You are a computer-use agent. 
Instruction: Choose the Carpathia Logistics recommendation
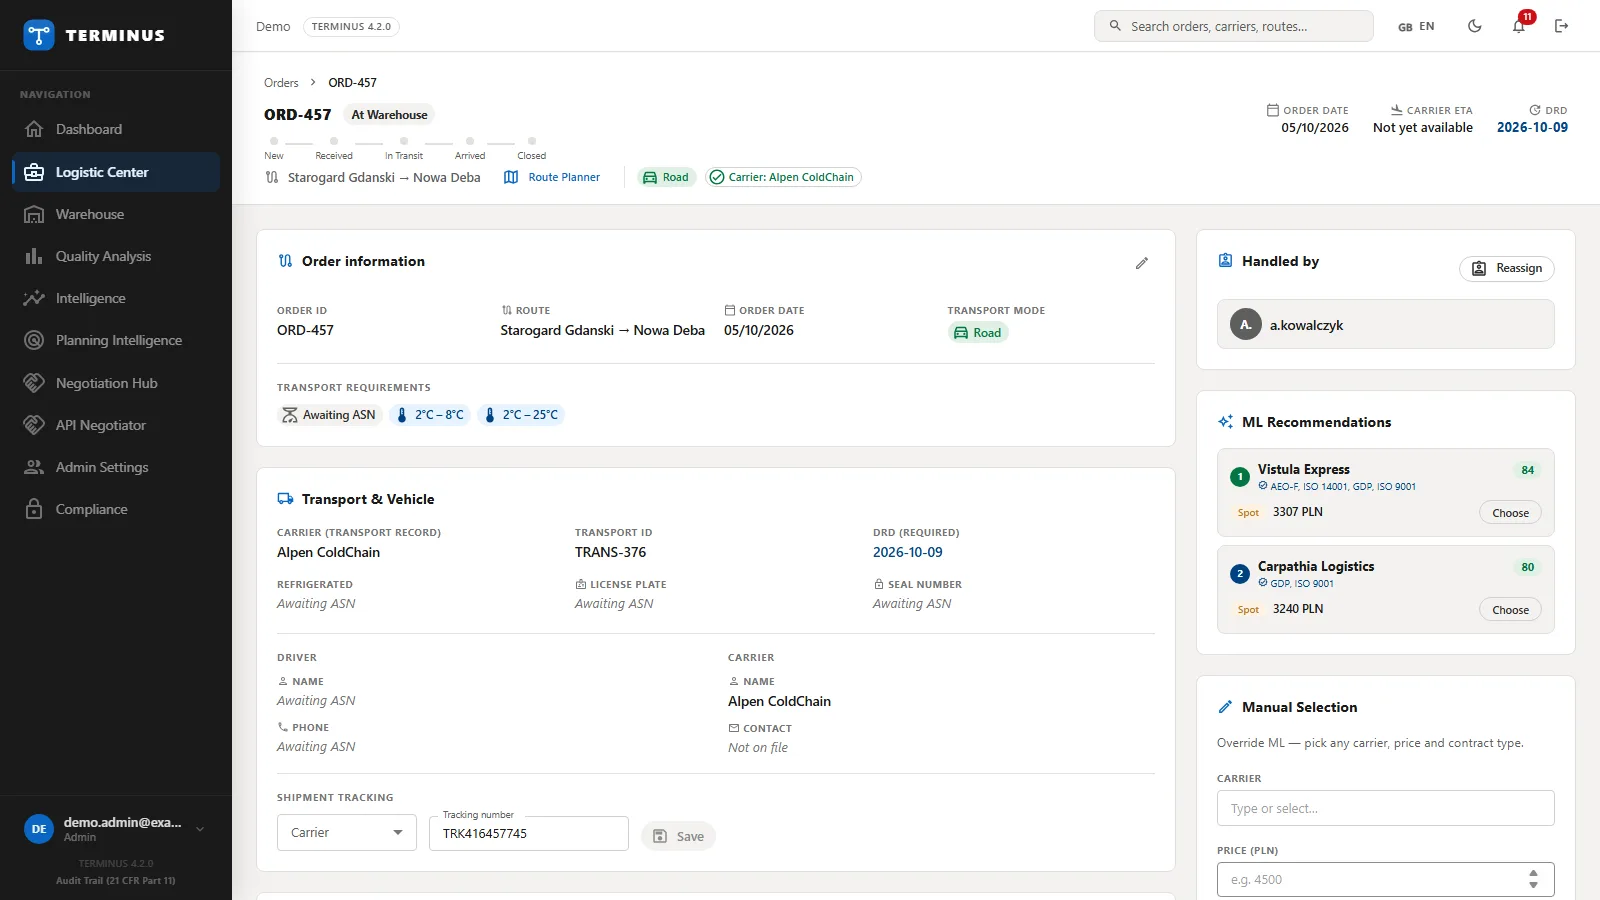click(x=1510, y=610)
